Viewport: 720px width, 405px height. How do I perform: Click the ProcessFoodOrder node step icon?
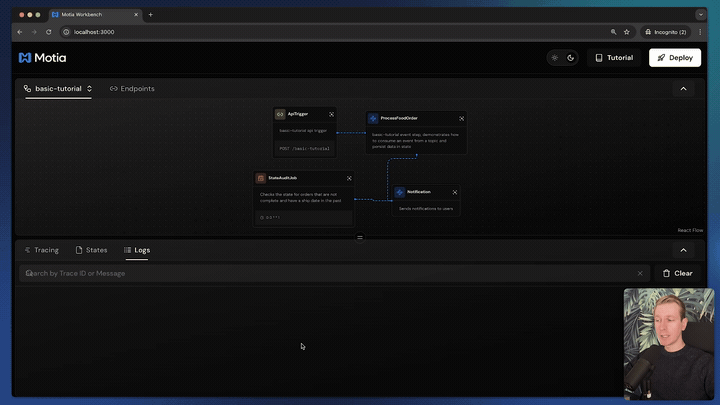tap(373, 118)
